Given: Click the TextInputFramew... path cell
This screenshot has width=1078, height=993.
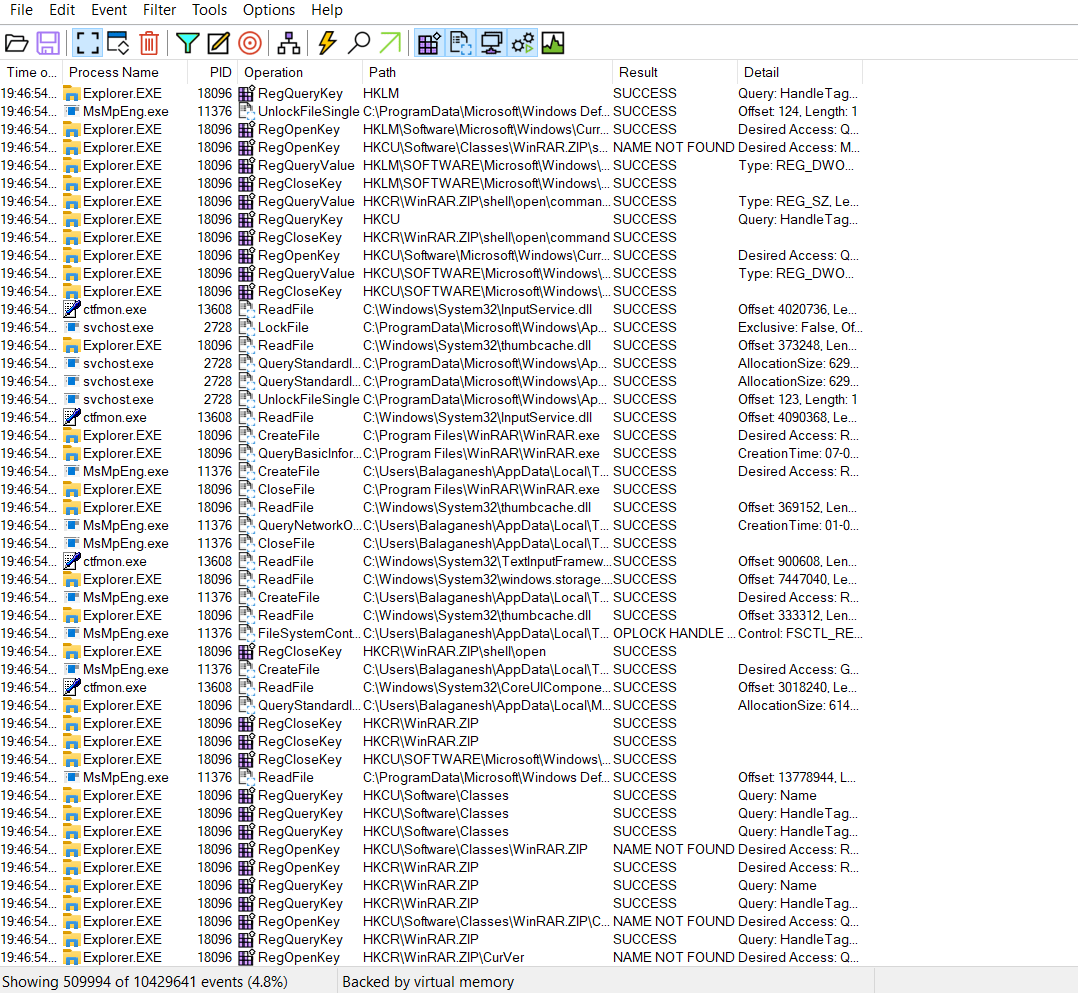Looking at the screenshot, I should point(487,561).
